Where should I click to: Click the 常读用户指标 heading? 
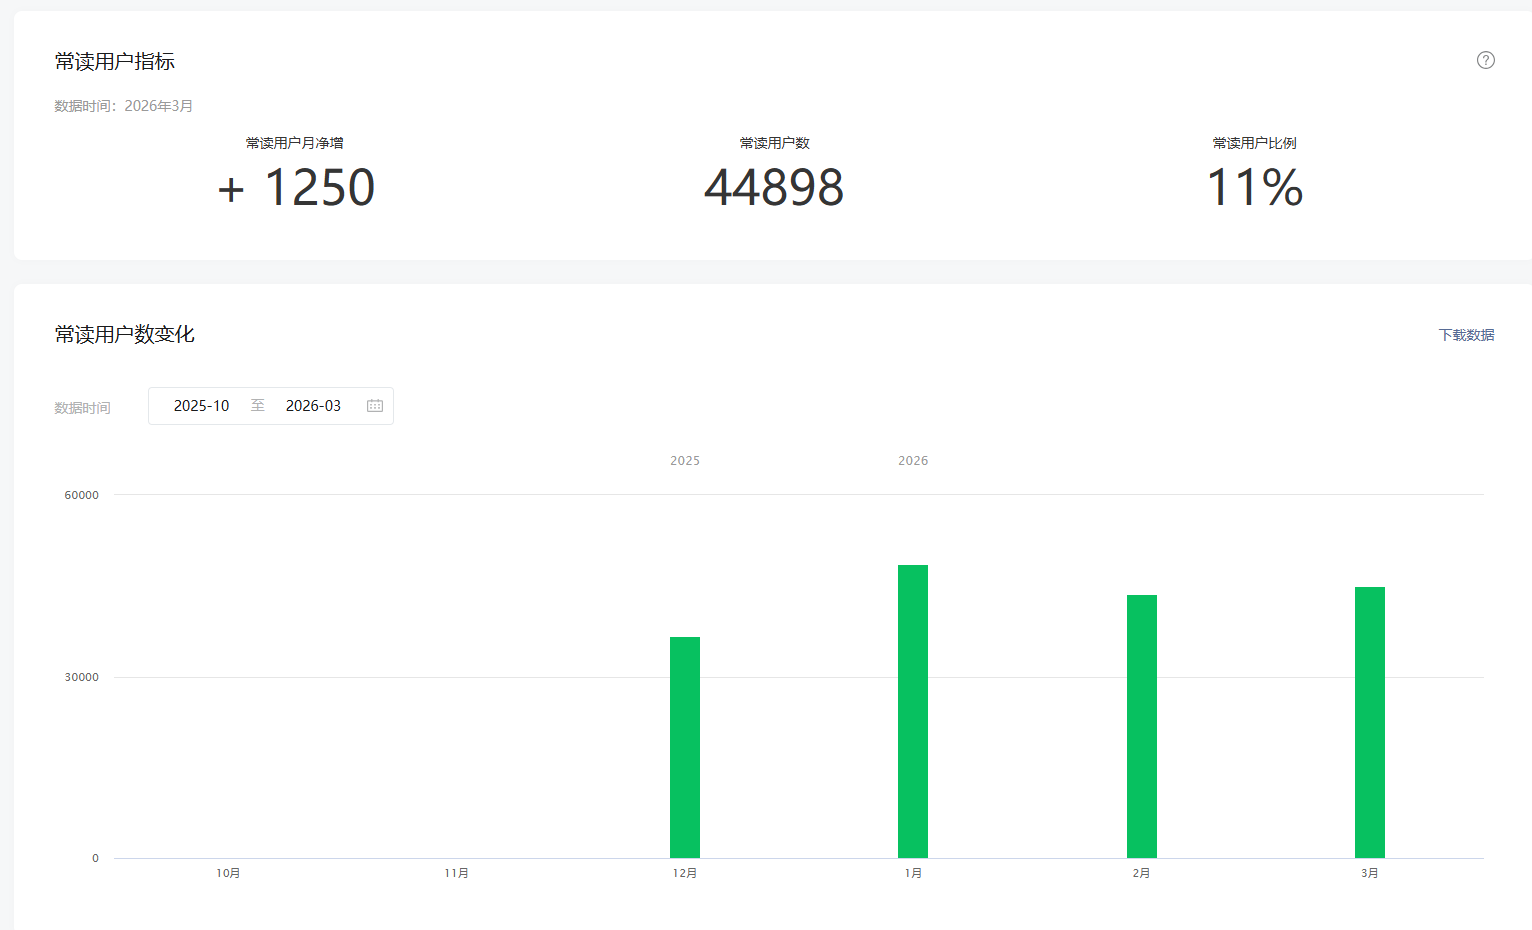pyautogui.click(x=114, y=61)
